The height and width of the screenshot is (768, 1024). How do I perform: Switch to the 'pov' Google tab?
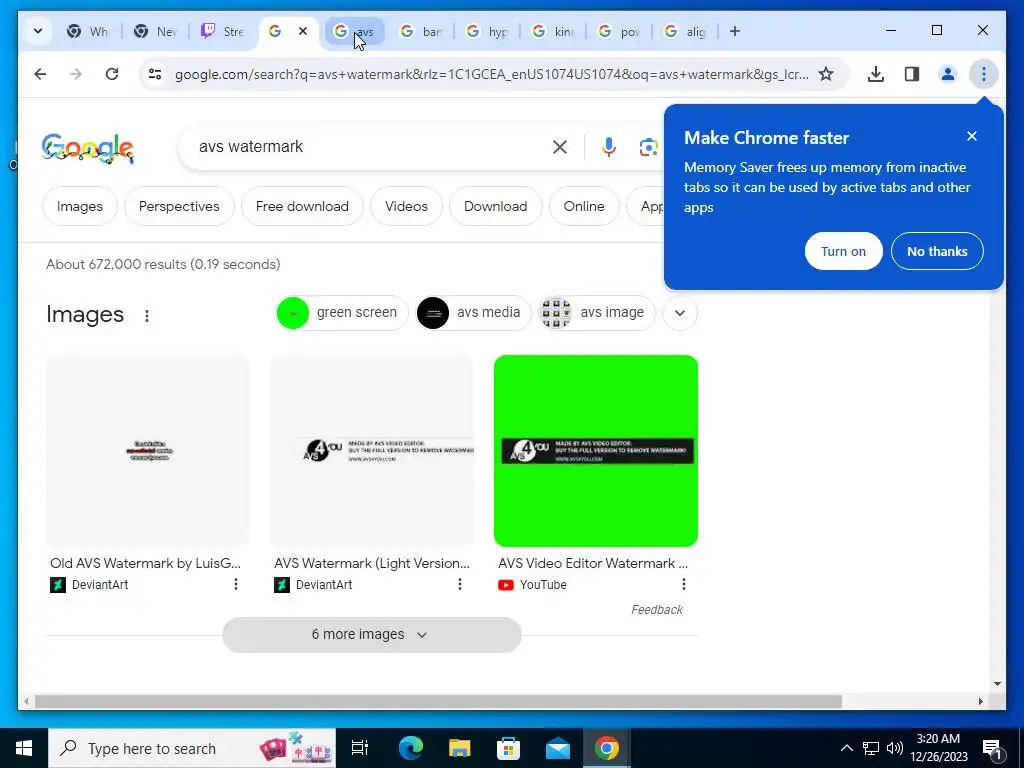coord(618,31)
